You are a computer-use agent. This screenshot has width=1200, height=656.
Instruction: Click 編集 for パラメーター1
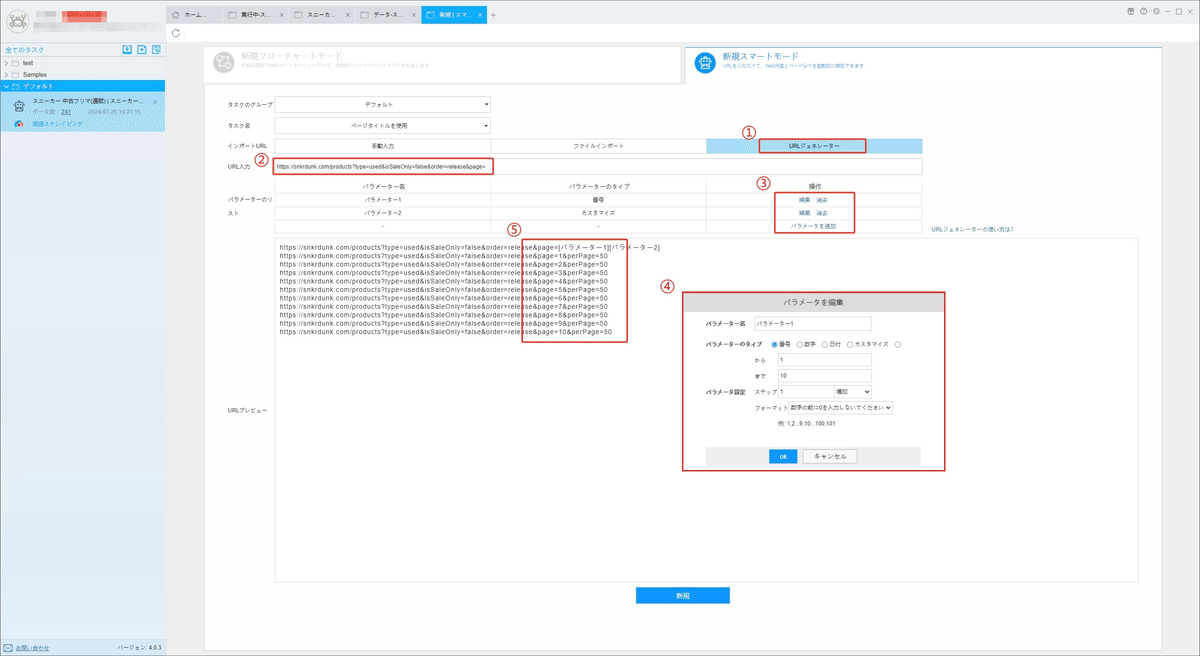click(x=805, y=200)
